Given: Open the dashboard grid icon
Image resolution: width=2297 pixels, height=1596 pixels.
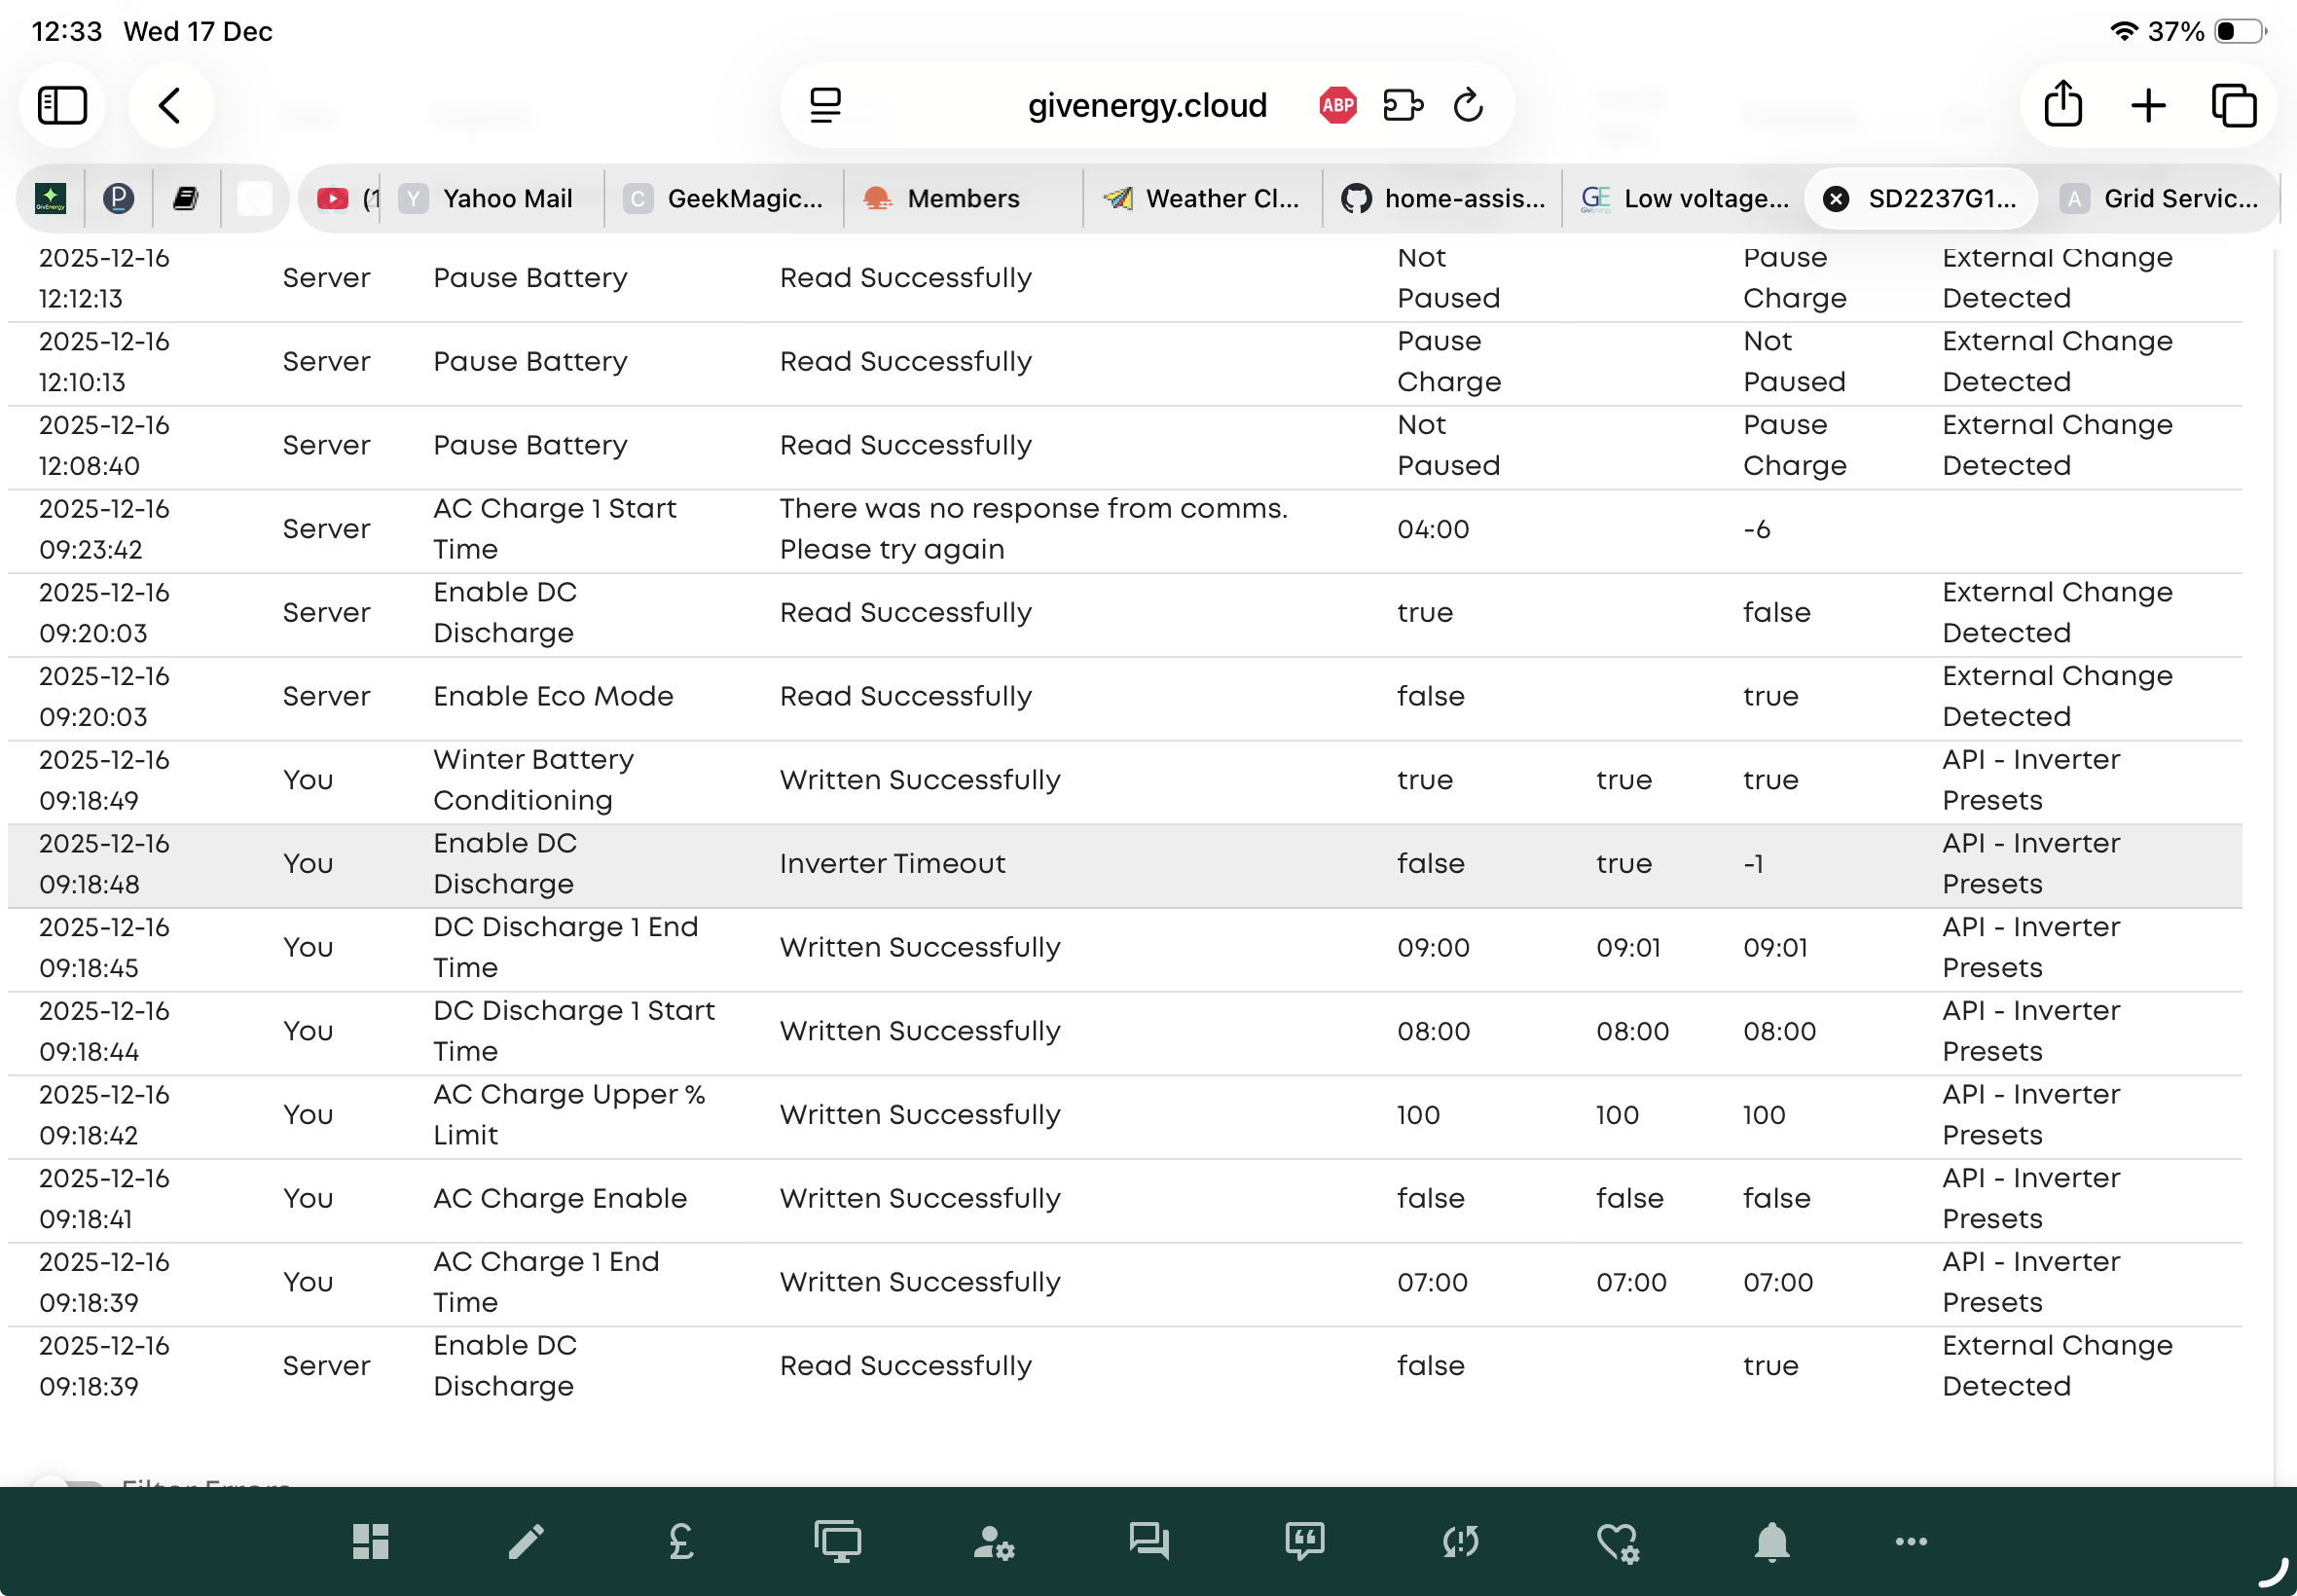Looking at the screenshot, I should tap(370, 1541).
